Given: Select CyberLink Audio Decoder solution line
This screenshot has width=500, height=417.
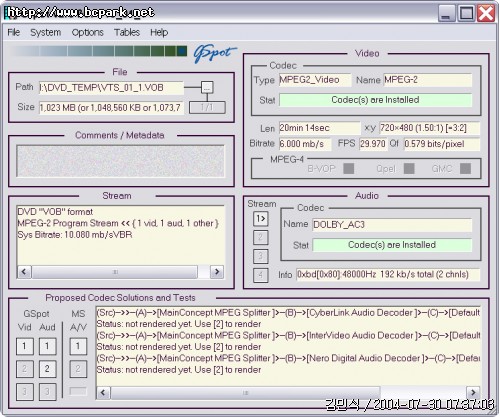Looking at the screenshot, I should coord(288,313).
